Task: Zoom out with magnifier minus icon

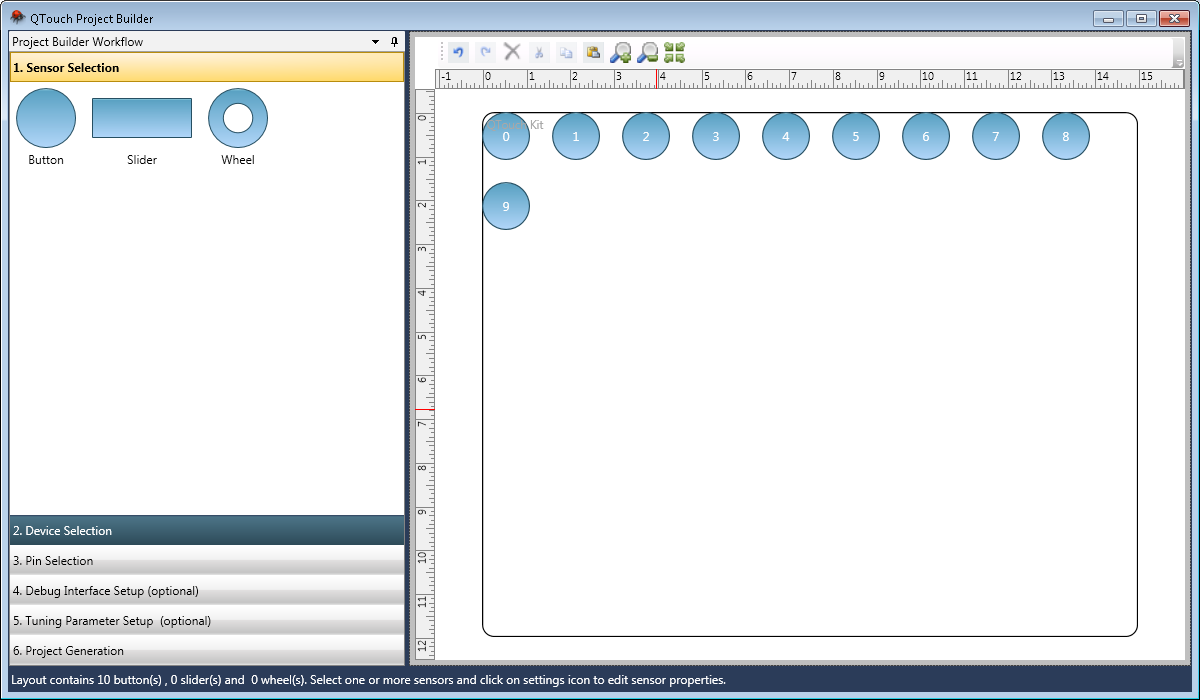Action: (647, 52)
